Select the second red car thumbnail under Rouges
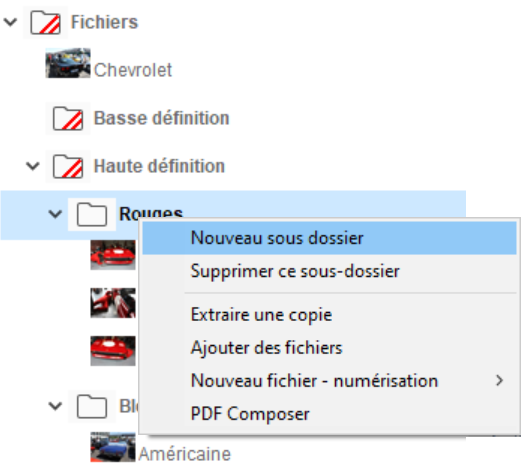The image size is (521, 471). coord(113,303)
